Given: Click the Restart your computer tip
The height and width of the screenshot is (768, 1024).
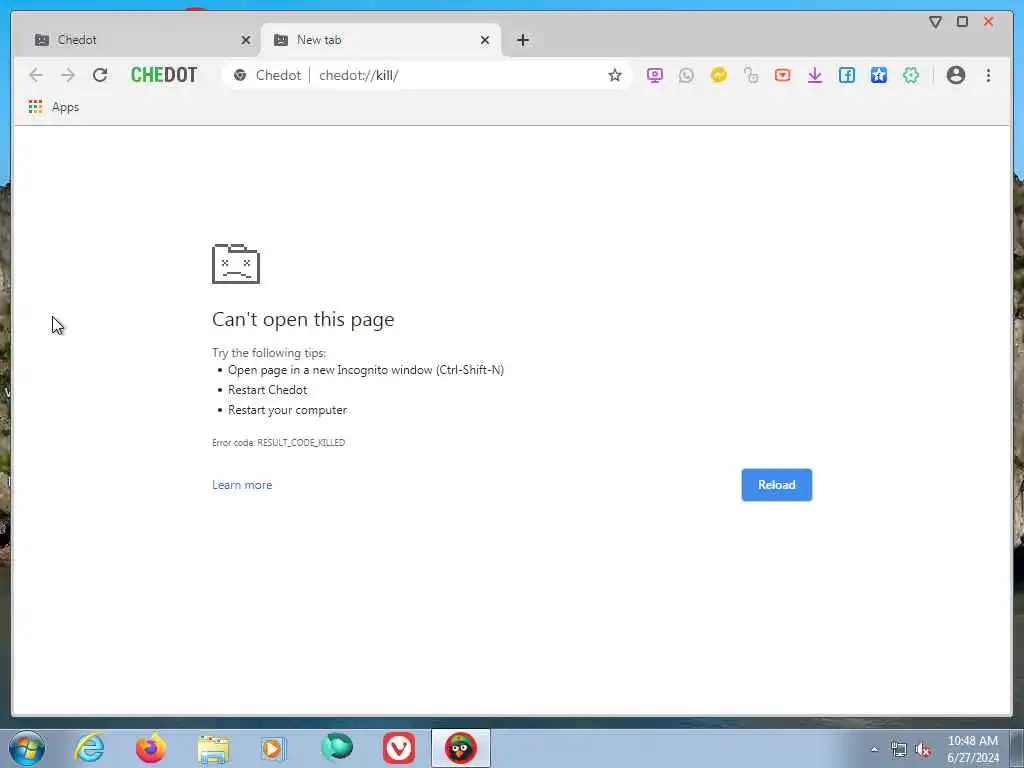Looking at the screenshot, I should (x=287, y=410).
